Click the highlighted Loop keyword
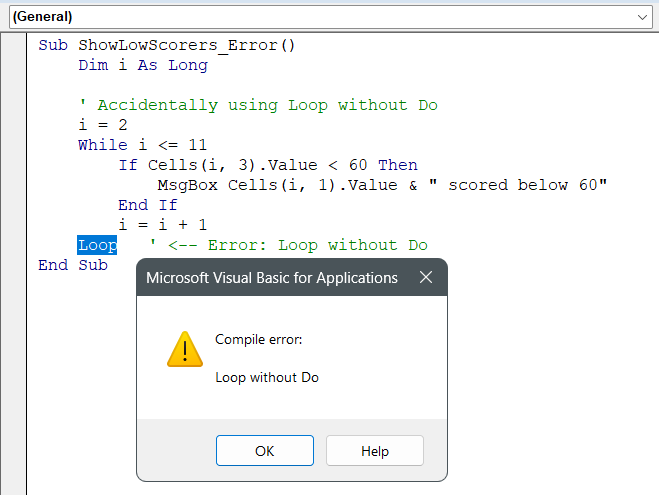This screenshot has width=659, height=495. click(97, 245)
